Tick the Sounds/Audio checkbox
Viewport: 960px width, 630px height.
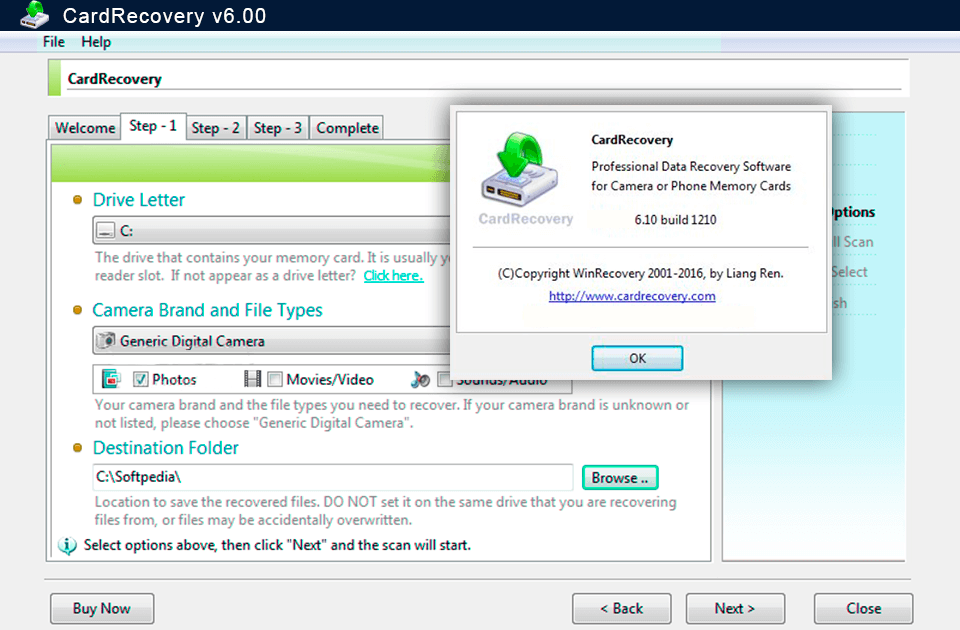click(444, 381)
